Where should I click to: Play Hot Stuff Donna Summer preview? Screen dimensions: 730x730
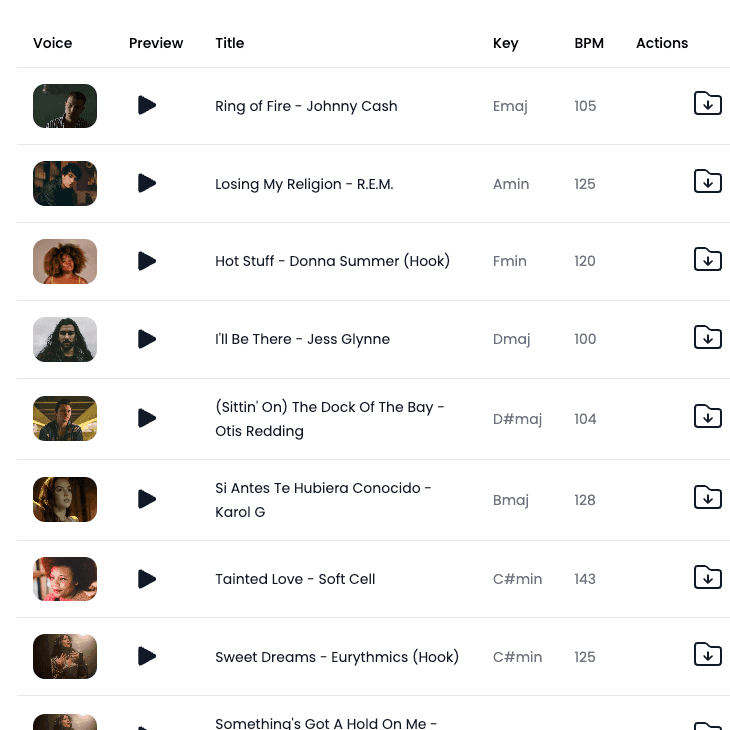click(x=147, y=261)
